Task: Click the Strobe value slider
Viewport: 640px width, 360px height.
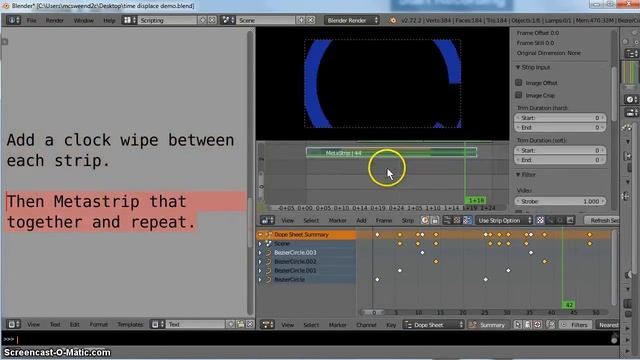Action: [560, 201]
